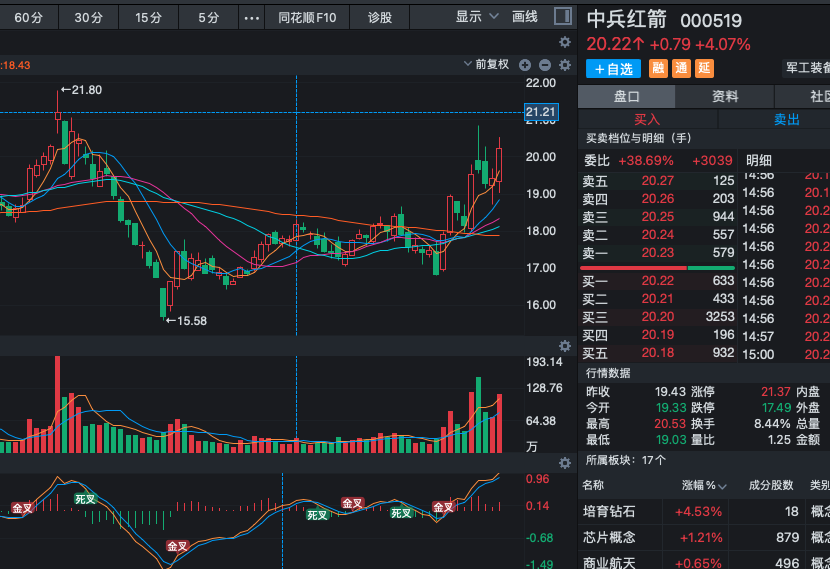Click the 委比 +38.69% value

[x=646, y=160]
